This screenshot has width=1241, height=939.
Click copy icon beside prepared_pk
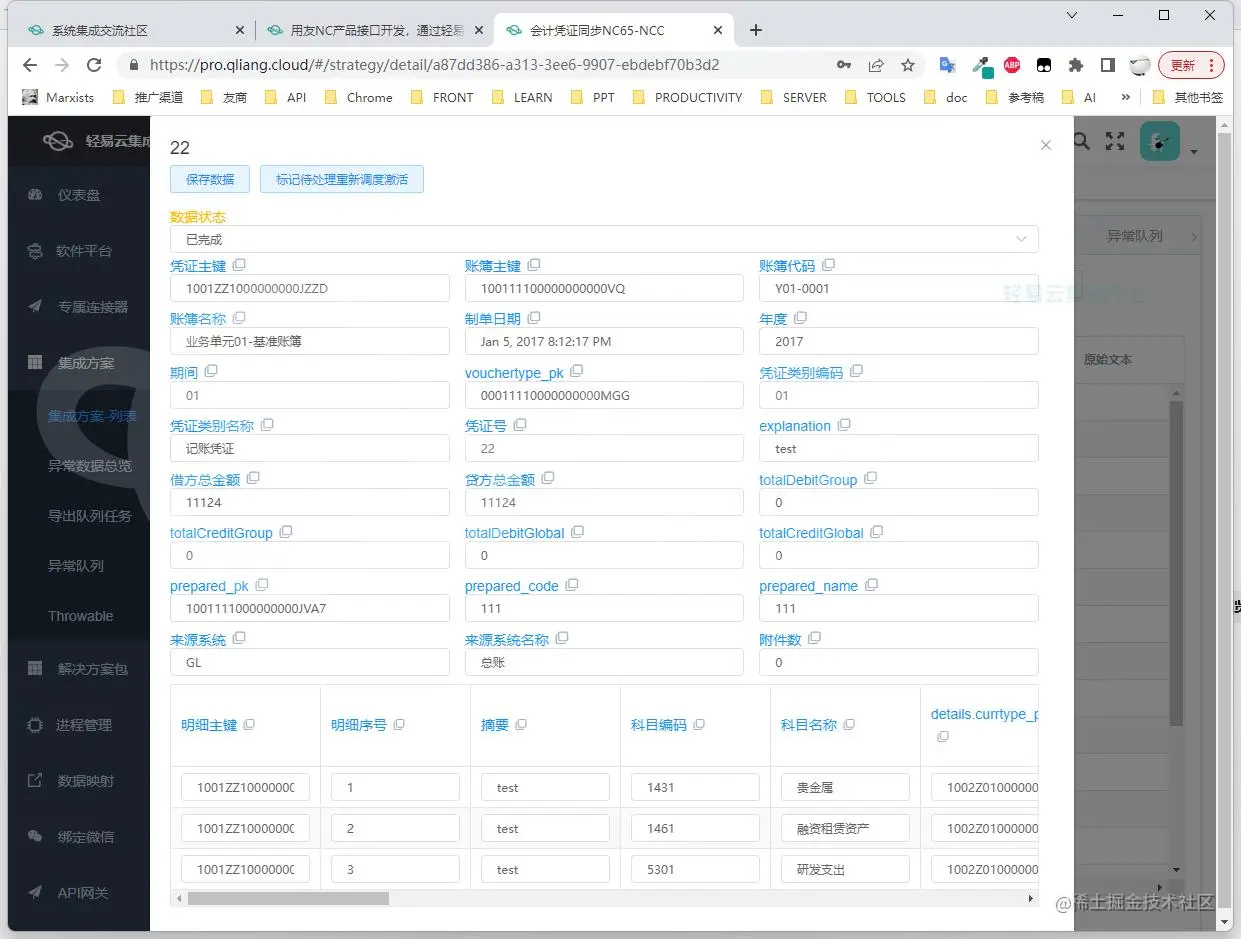(x=262, y=585)
